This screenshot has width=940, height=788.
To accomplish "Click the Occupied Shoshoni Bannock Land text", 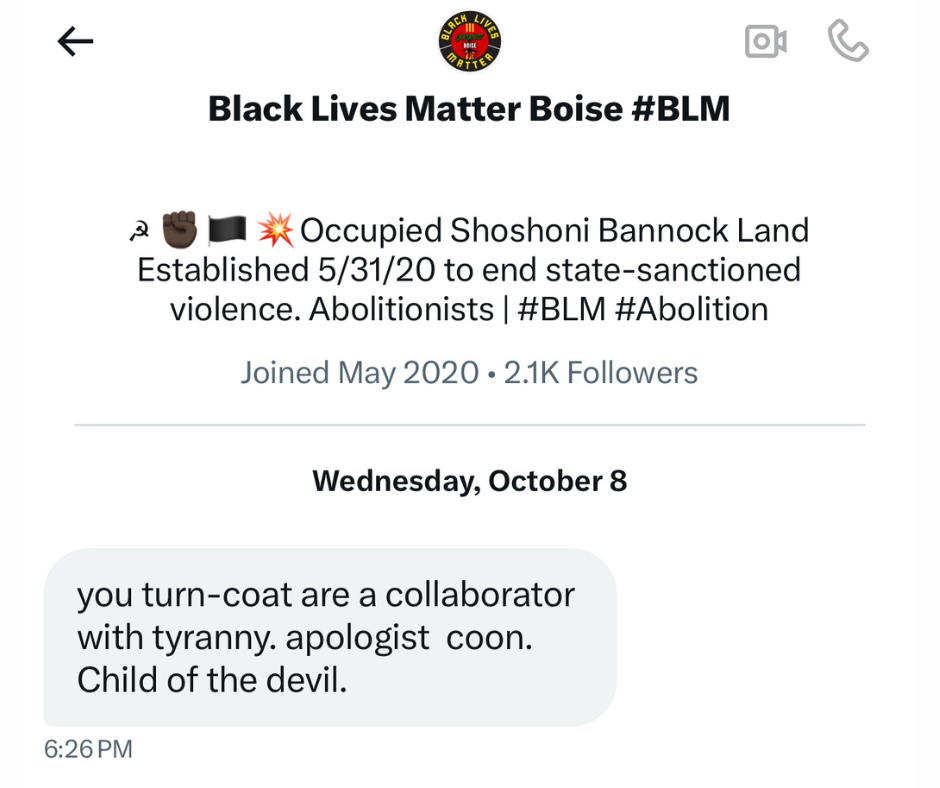I will (554, 231).
